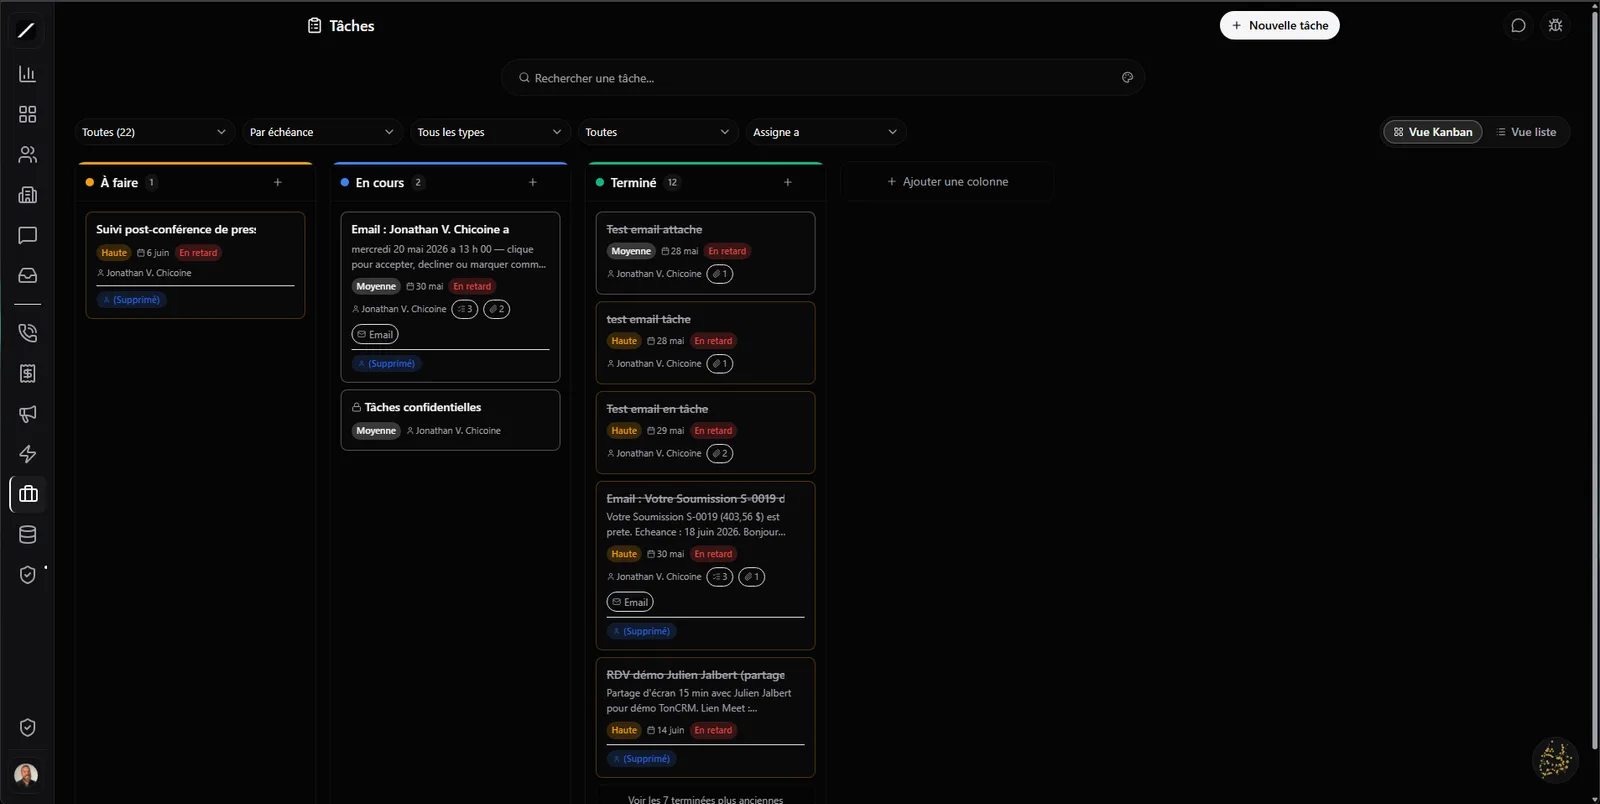Add a task to En cours column
Image resolution: width=1600 pixels, height=804 pixels.
533,182
